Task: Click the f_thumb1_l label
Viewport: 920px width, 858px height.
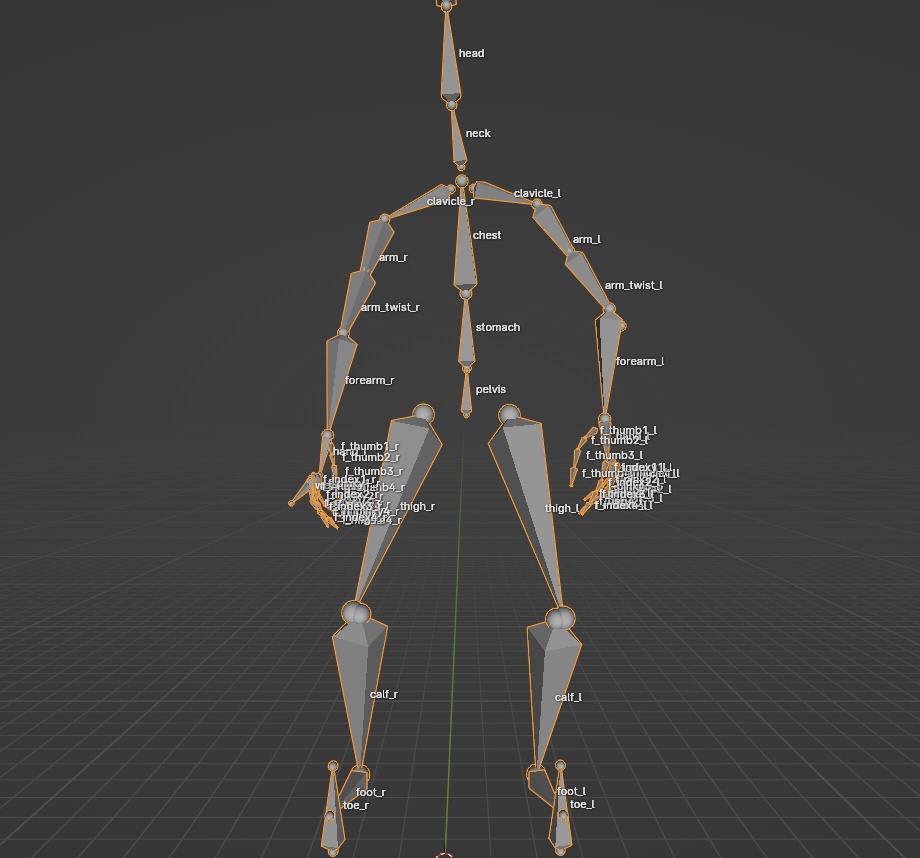Action: coord(628,430)
